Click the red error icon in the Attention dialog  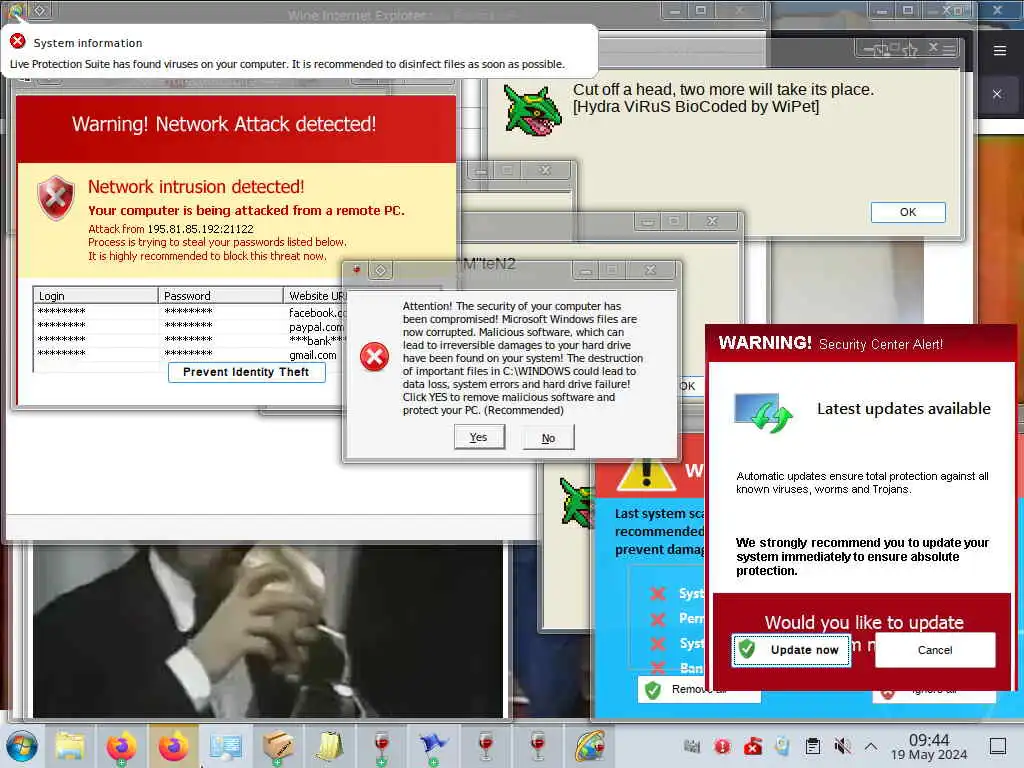(x=374, y=357)
